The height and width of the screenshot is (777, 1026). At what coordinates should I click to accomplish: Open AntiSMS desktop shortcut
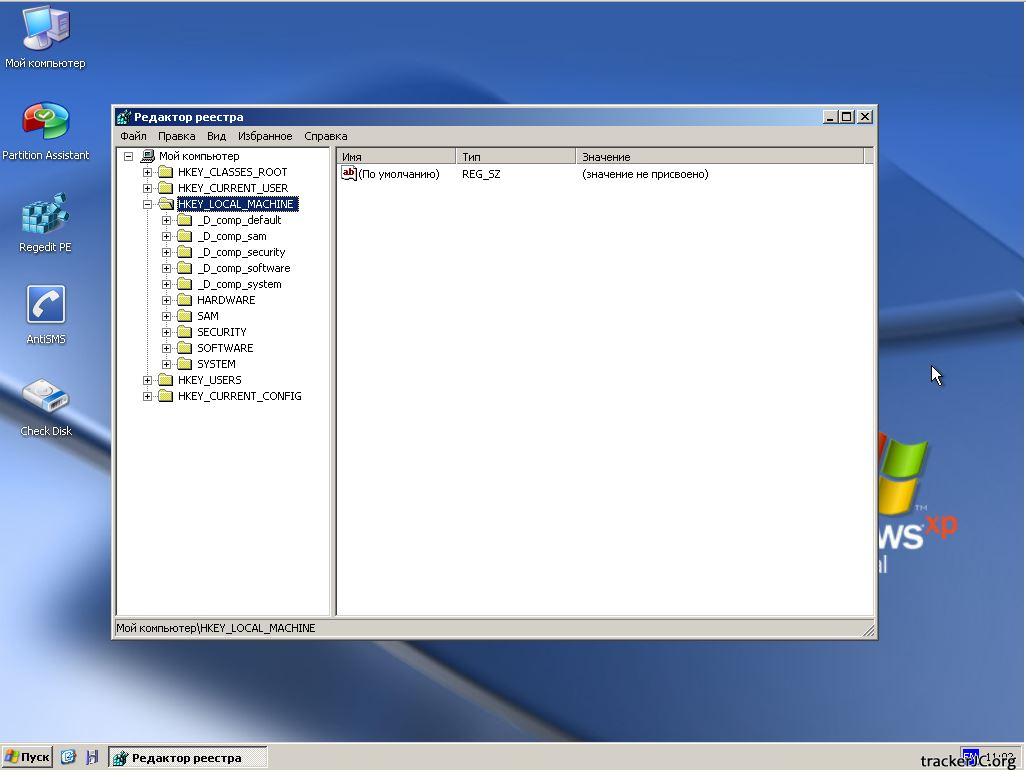point(45,306)
